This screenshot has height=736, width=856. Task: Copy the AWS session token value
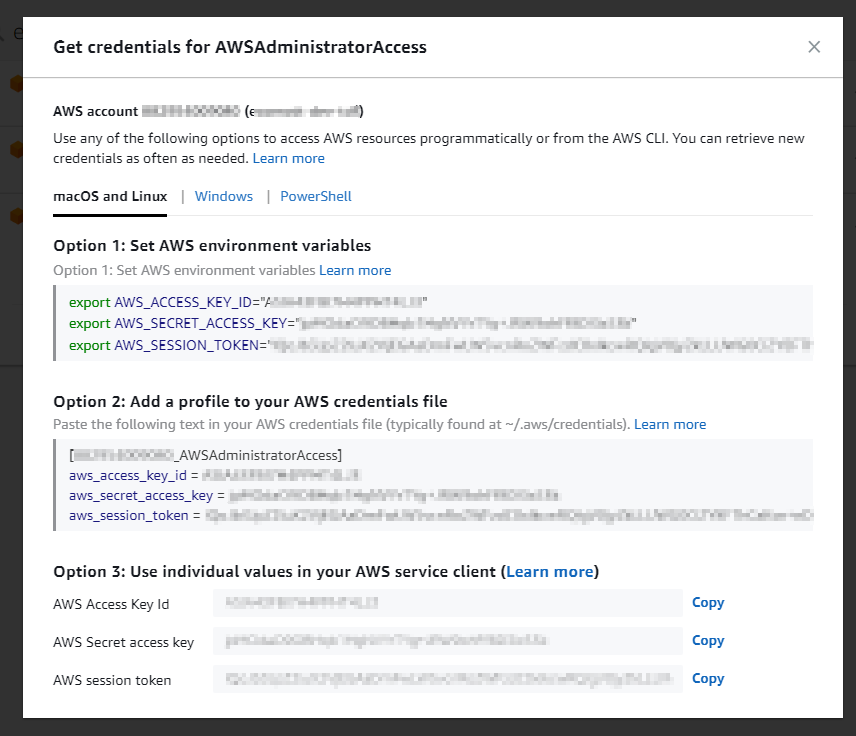click(x=708, y=679)
